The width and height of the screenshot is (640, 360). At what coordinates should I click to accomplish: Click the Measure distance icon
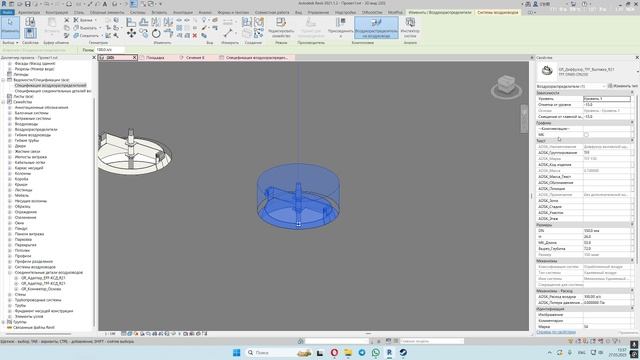coord(228,33)
